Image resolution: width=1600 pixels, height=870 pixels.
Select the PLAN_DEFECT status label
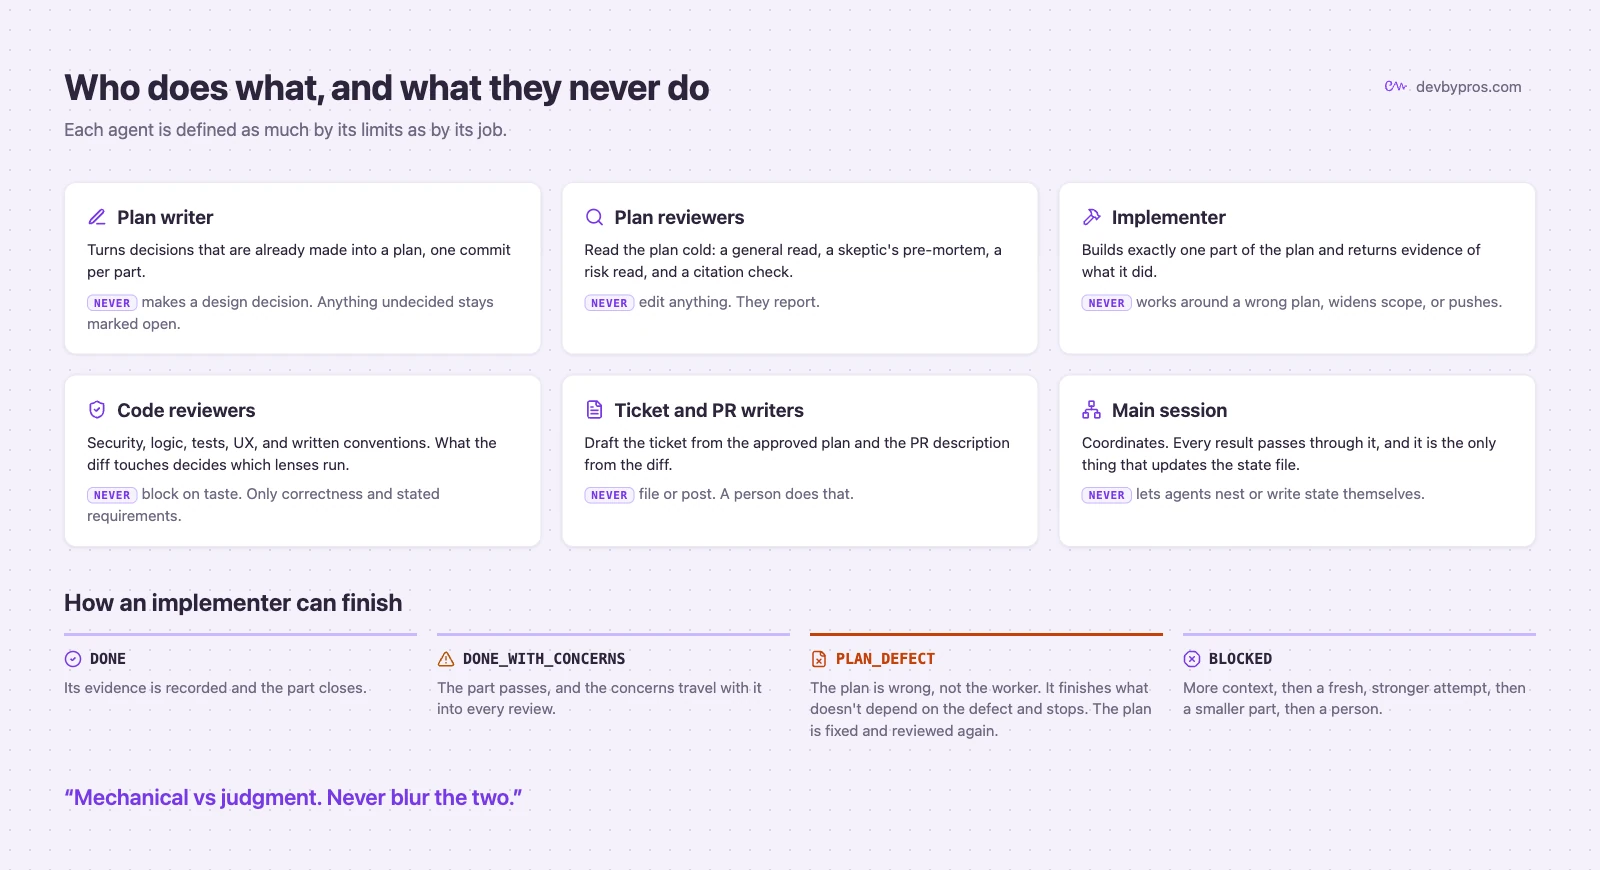[885, 659]
